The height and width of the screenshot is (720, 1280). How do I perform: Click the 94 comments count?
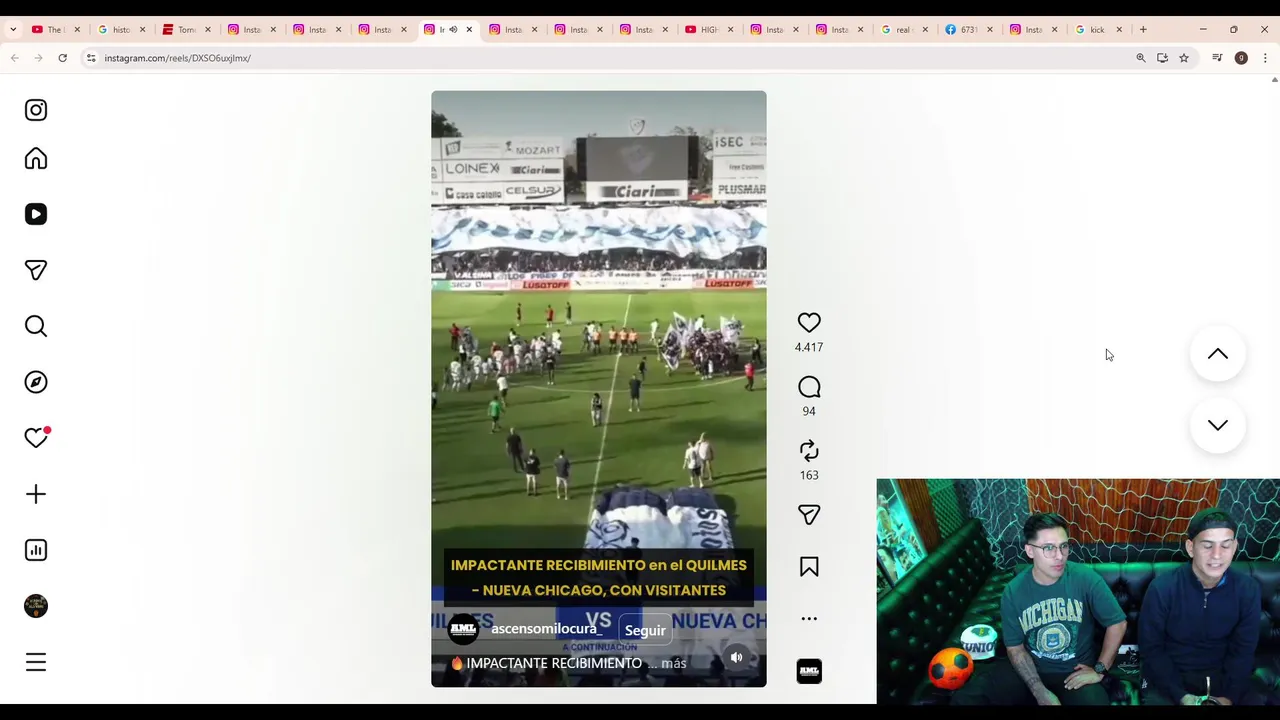pyautogui.click(x=809, y=411)
